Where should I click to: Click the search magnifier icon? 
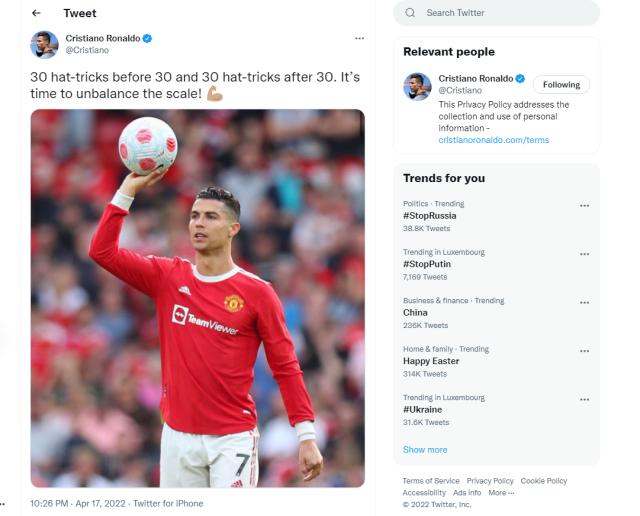tap(410, 13)
